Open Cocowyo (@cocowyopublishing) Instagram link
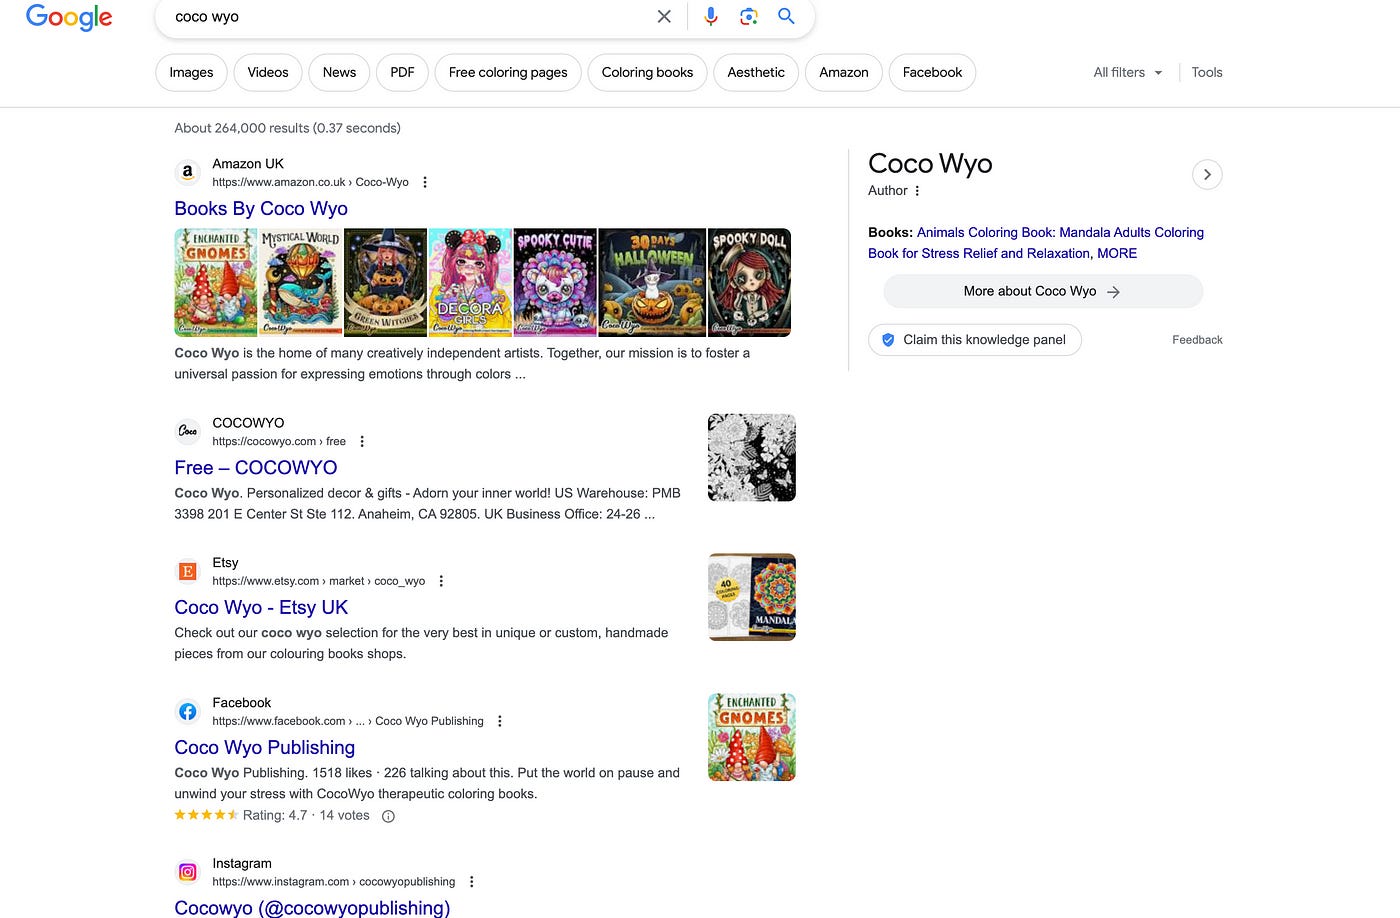1400x918 pixels. [x=312, y=907]
